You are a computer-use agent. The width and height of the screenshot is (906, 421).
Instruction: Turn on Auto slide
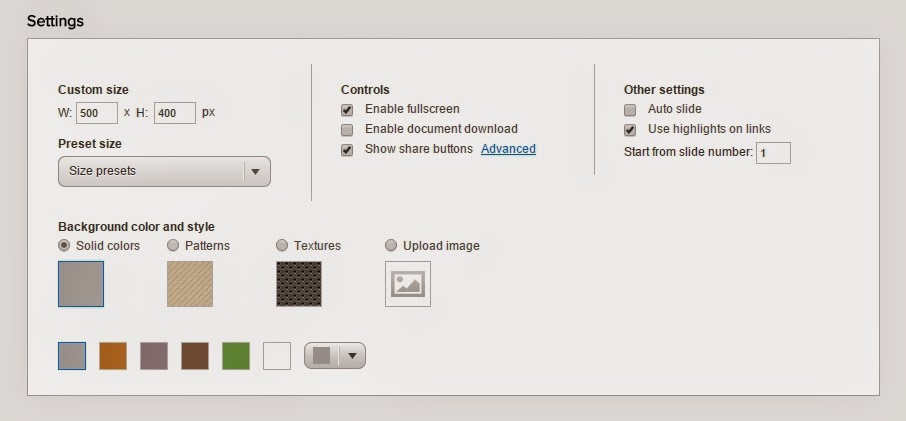(x=630, y=109)
